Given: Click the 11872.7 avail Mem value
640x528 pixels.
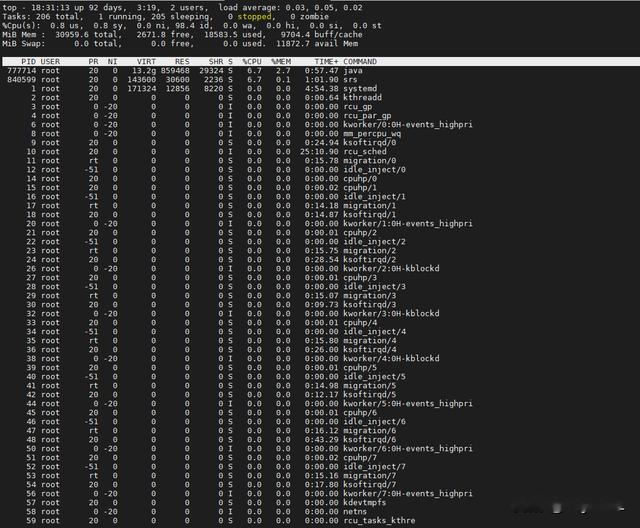Looking at the screenshot, I should 293,43.
